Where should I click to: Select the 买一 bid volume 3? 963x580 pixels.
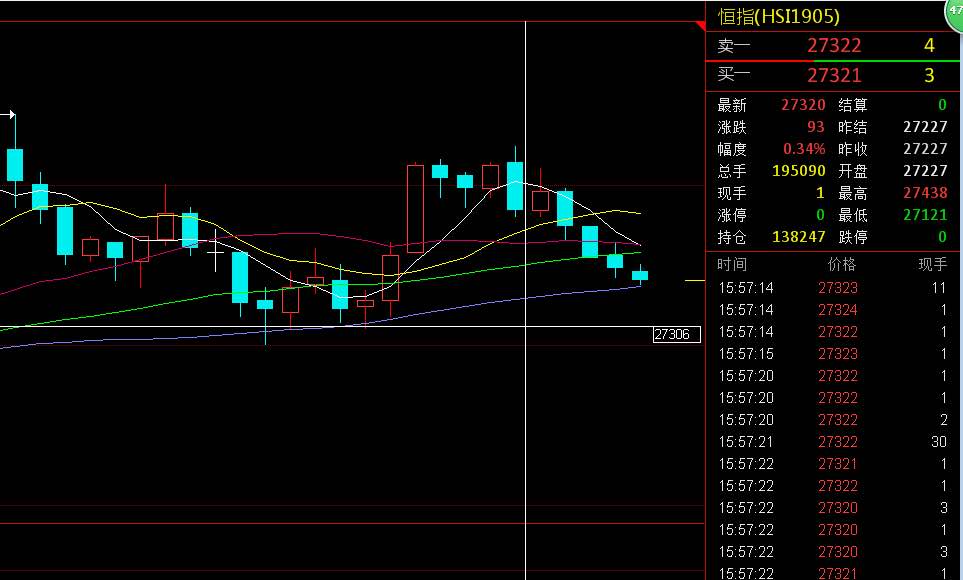(929, 75)
